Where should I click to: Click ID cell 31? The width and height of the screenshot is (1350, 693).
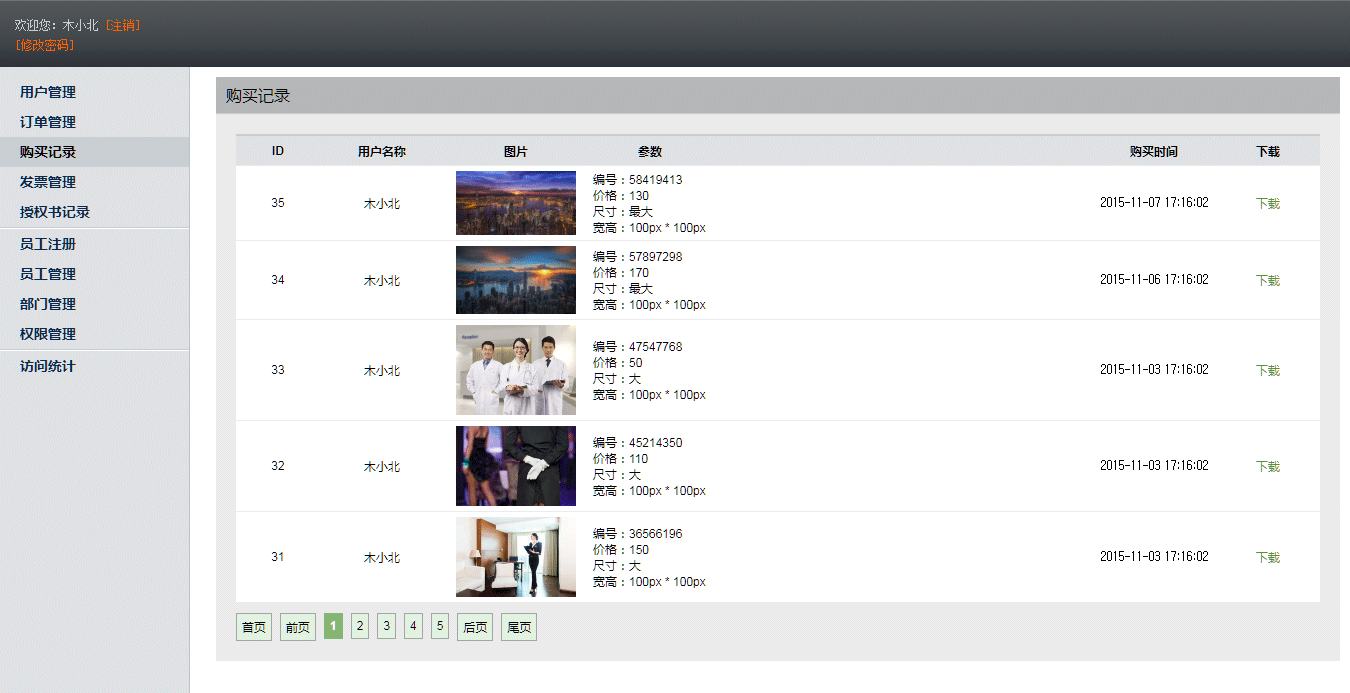click(278, 557)
